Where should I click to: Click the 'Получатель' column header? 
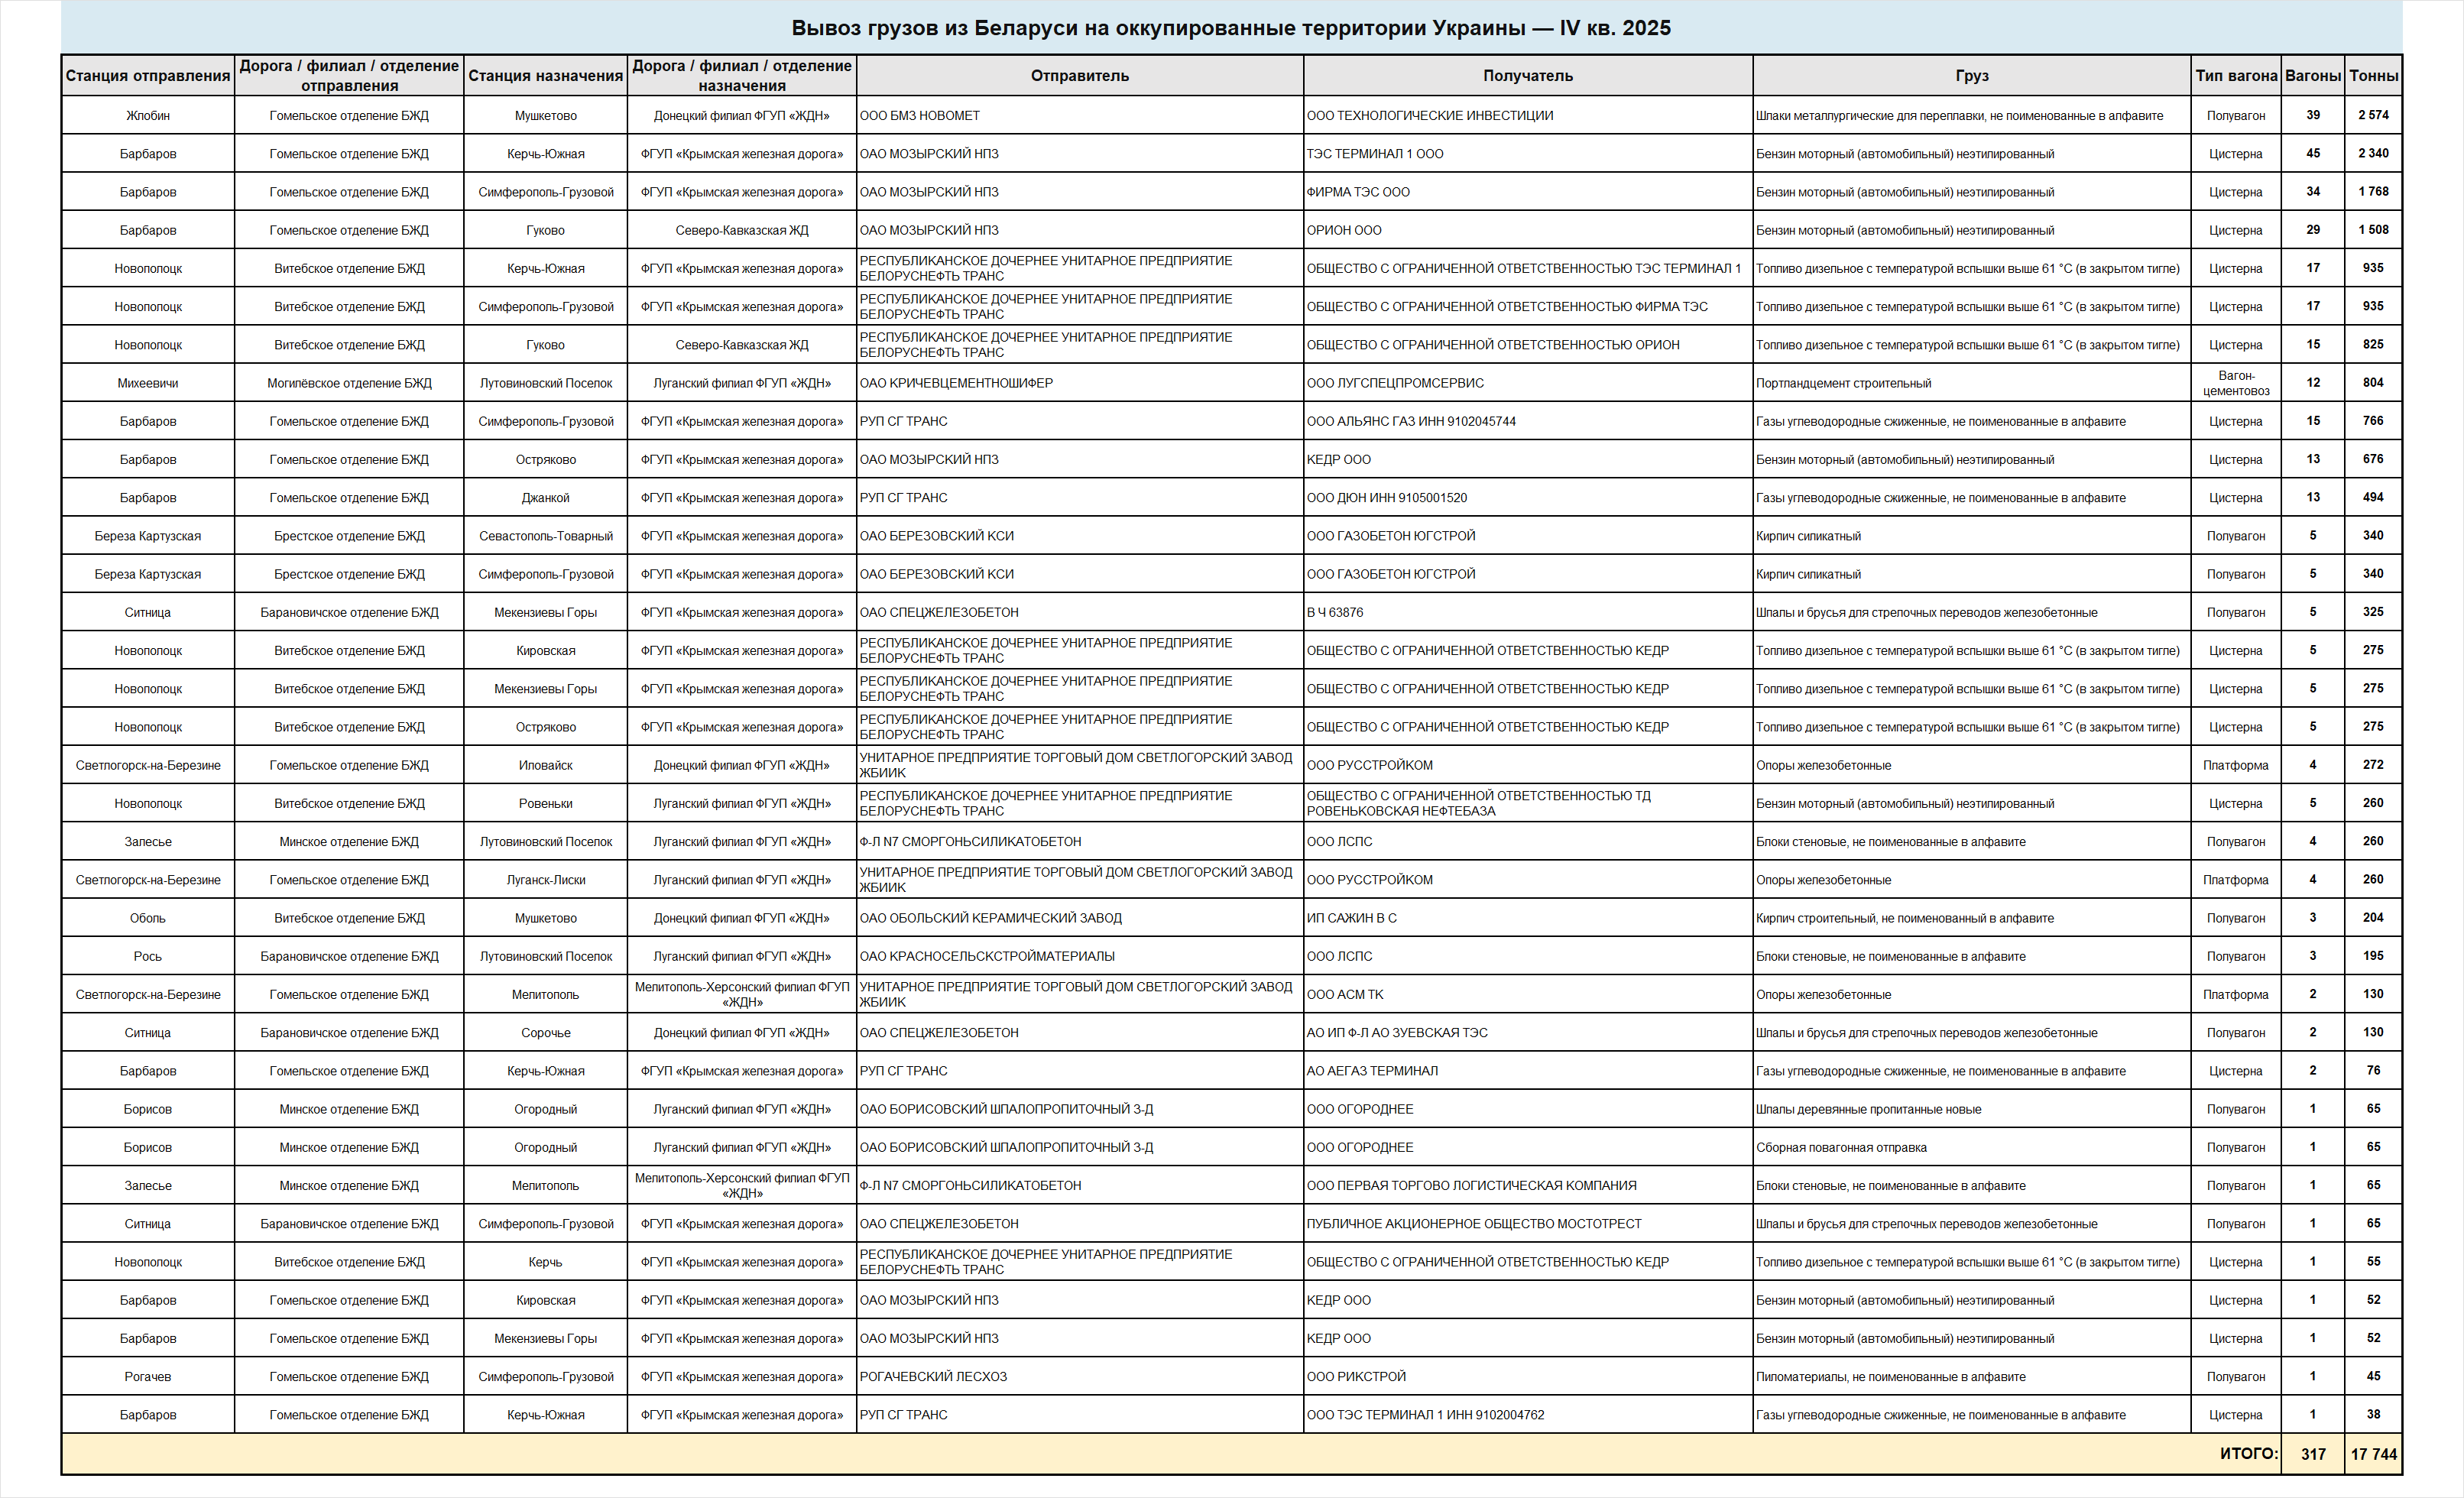[1528, 76]
